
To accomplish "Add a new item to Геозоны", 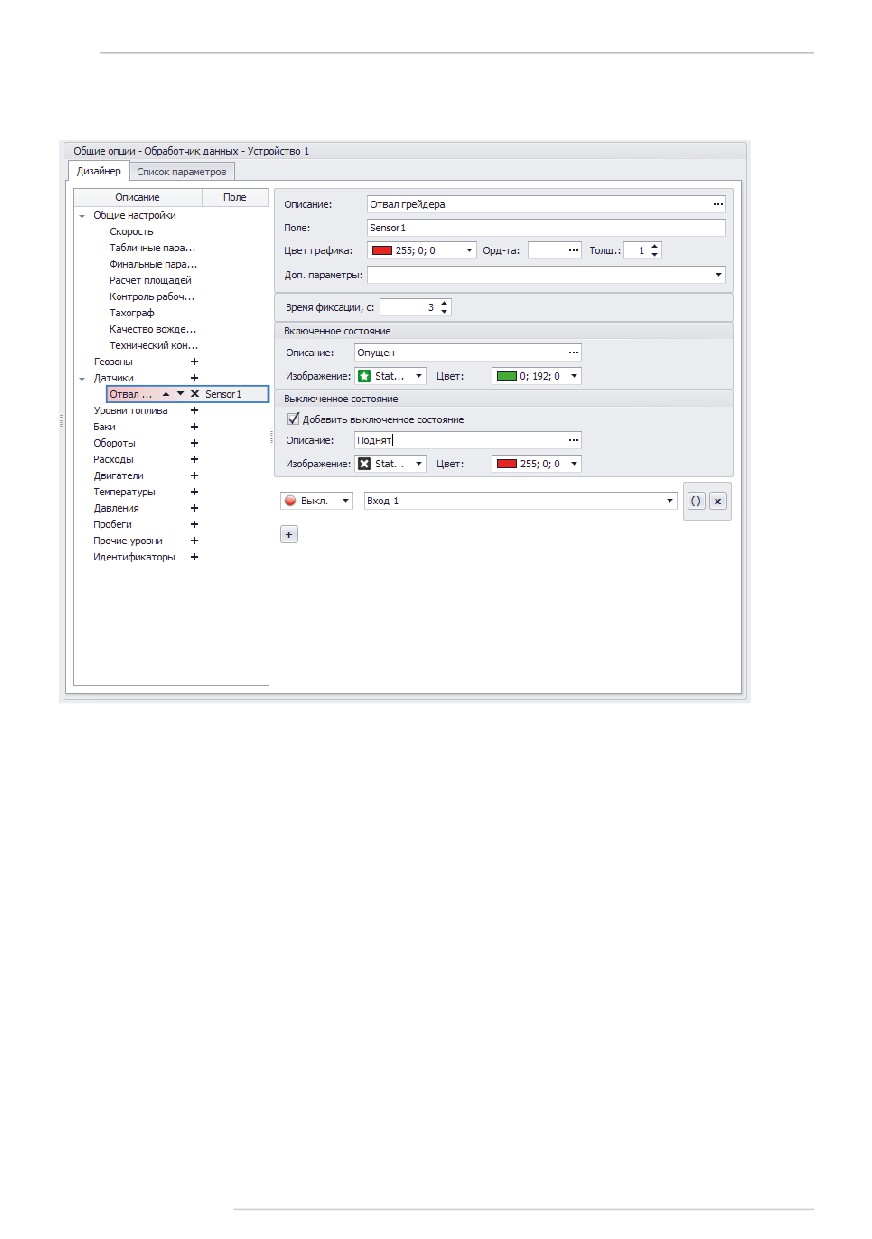I will pyautogui.click(x=194, y=361).
